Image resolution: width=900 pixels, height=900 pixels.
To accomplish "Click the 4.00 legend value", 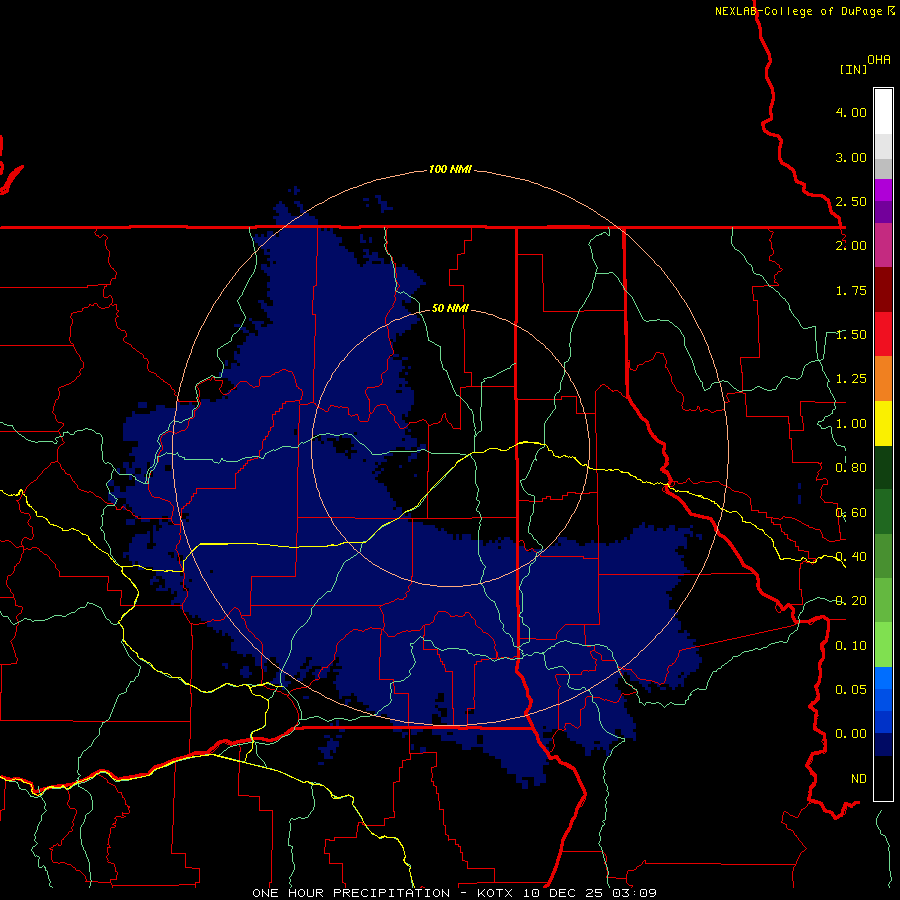I will tap(851, 112).
